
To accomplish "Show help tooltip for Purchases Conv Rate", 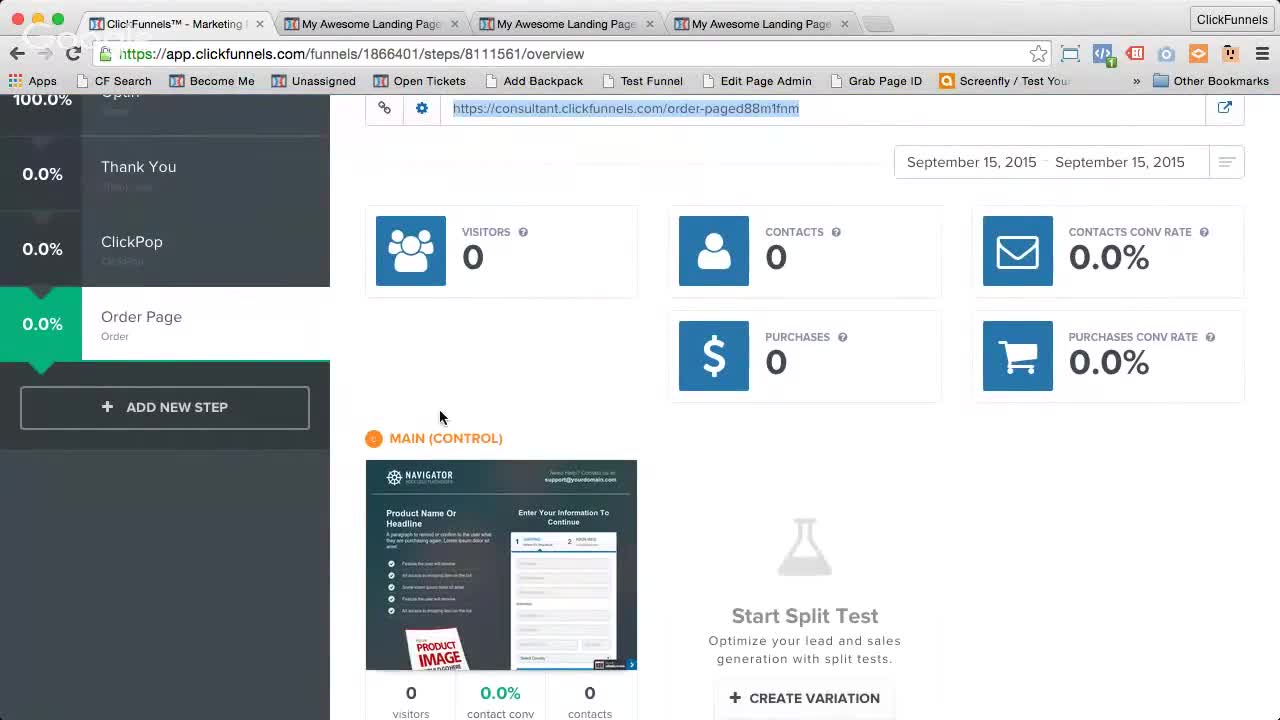I will (1210, 337).
